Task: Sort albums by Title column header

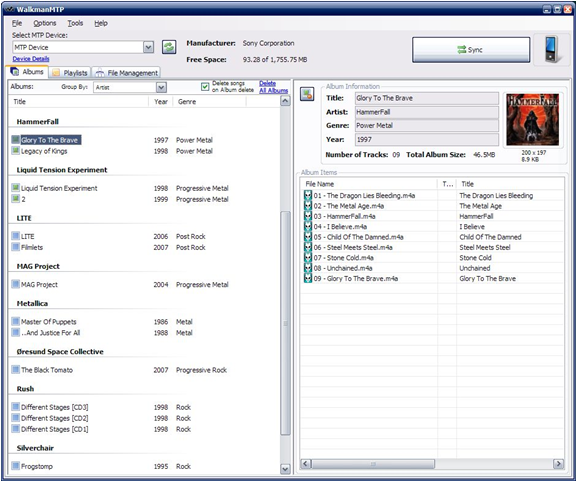Action: [x=78, y=102]
